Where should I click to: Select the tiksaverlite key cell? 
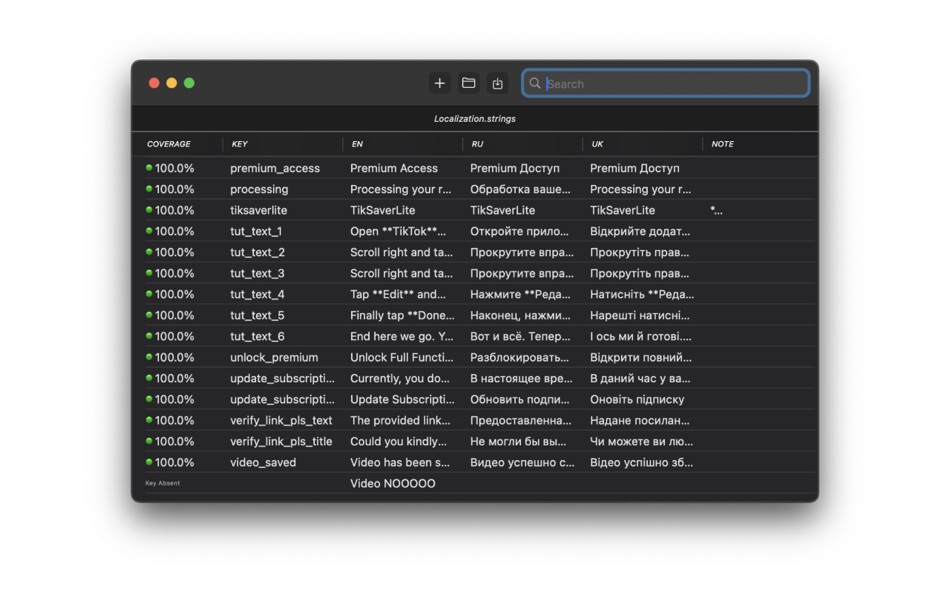(x=258, y=210)
